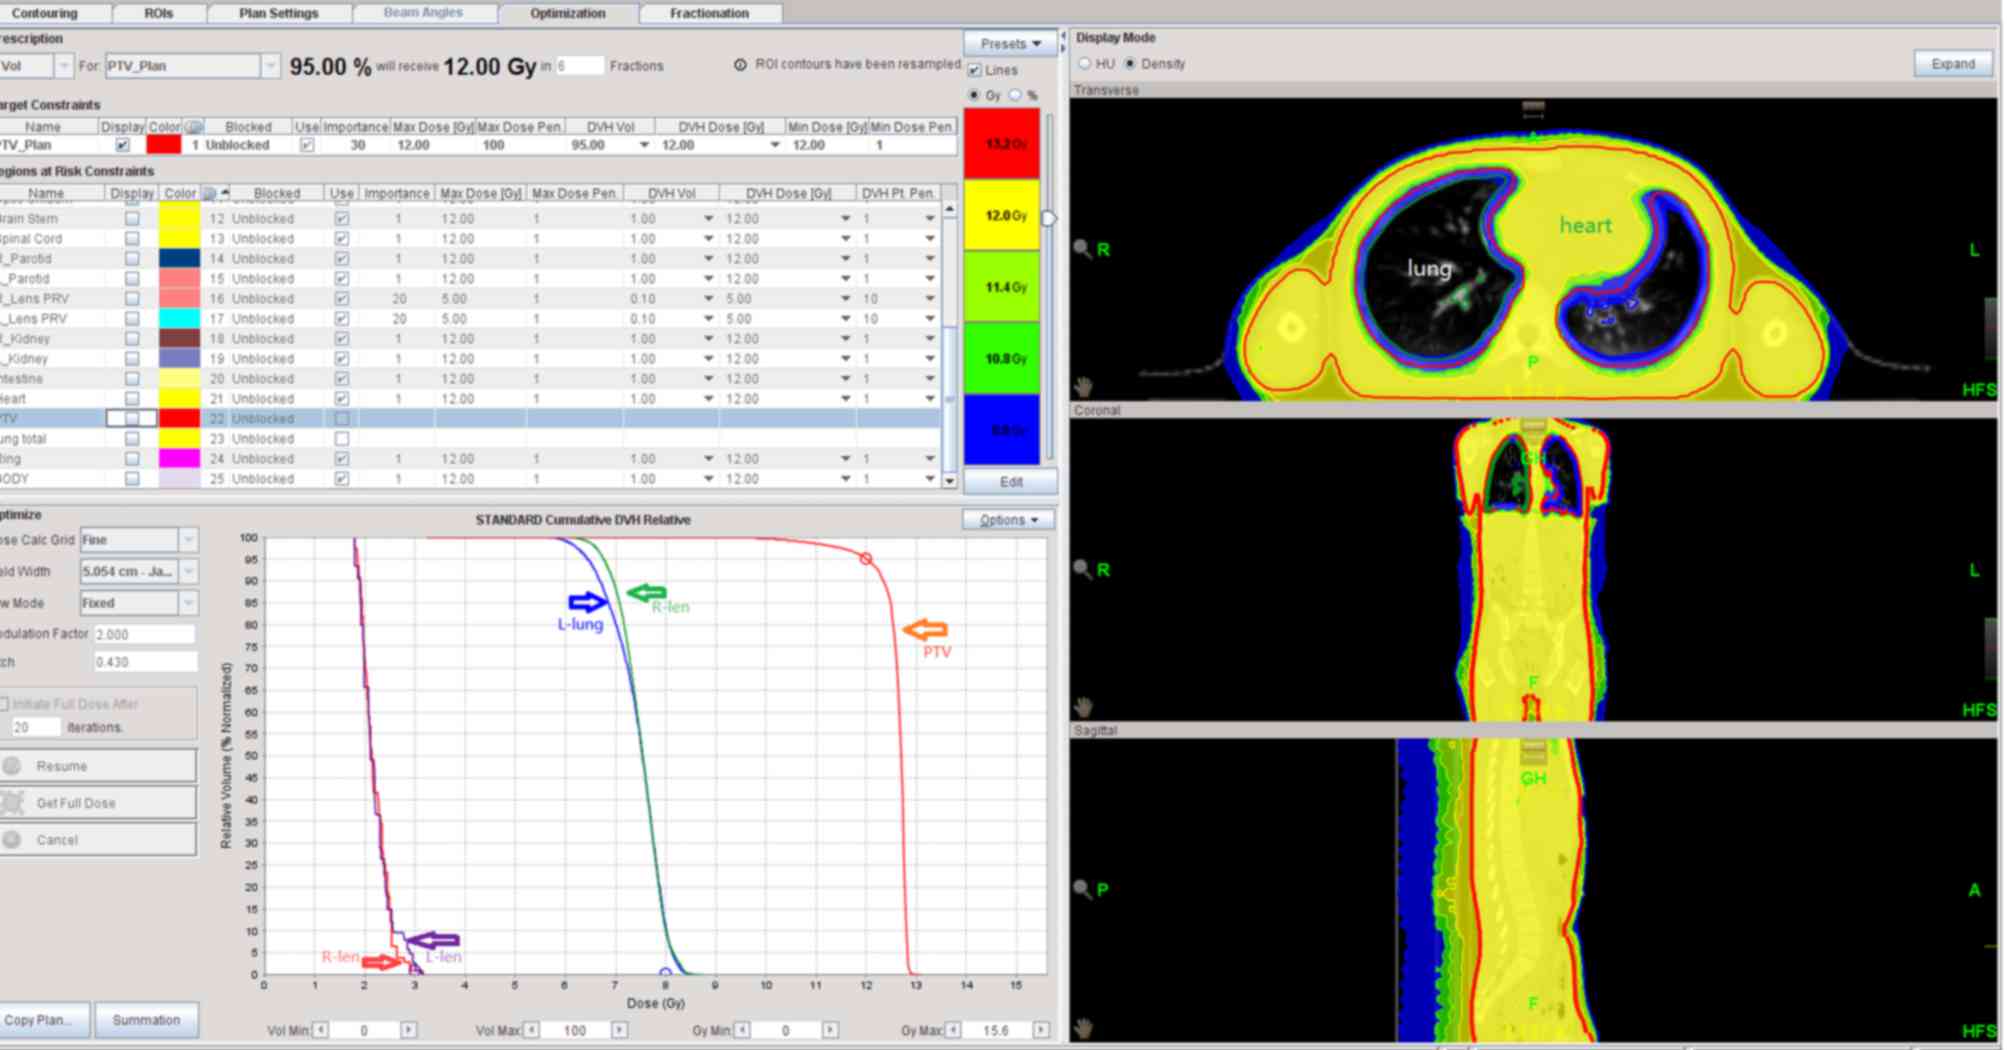
Task: Toggle the Lines checkbox for isodose display
Action: tap(975, 70)
